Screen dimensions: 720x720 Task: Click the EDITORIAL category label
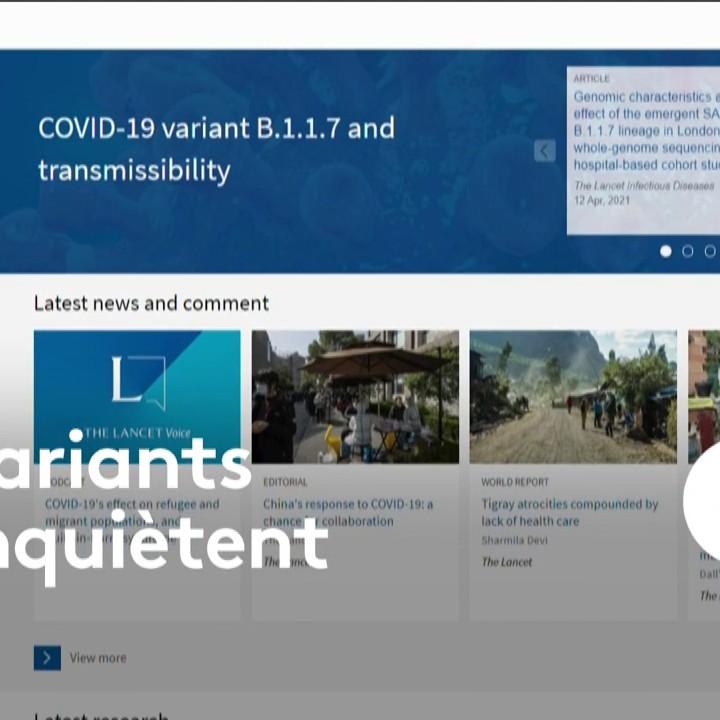pos(285,482)
